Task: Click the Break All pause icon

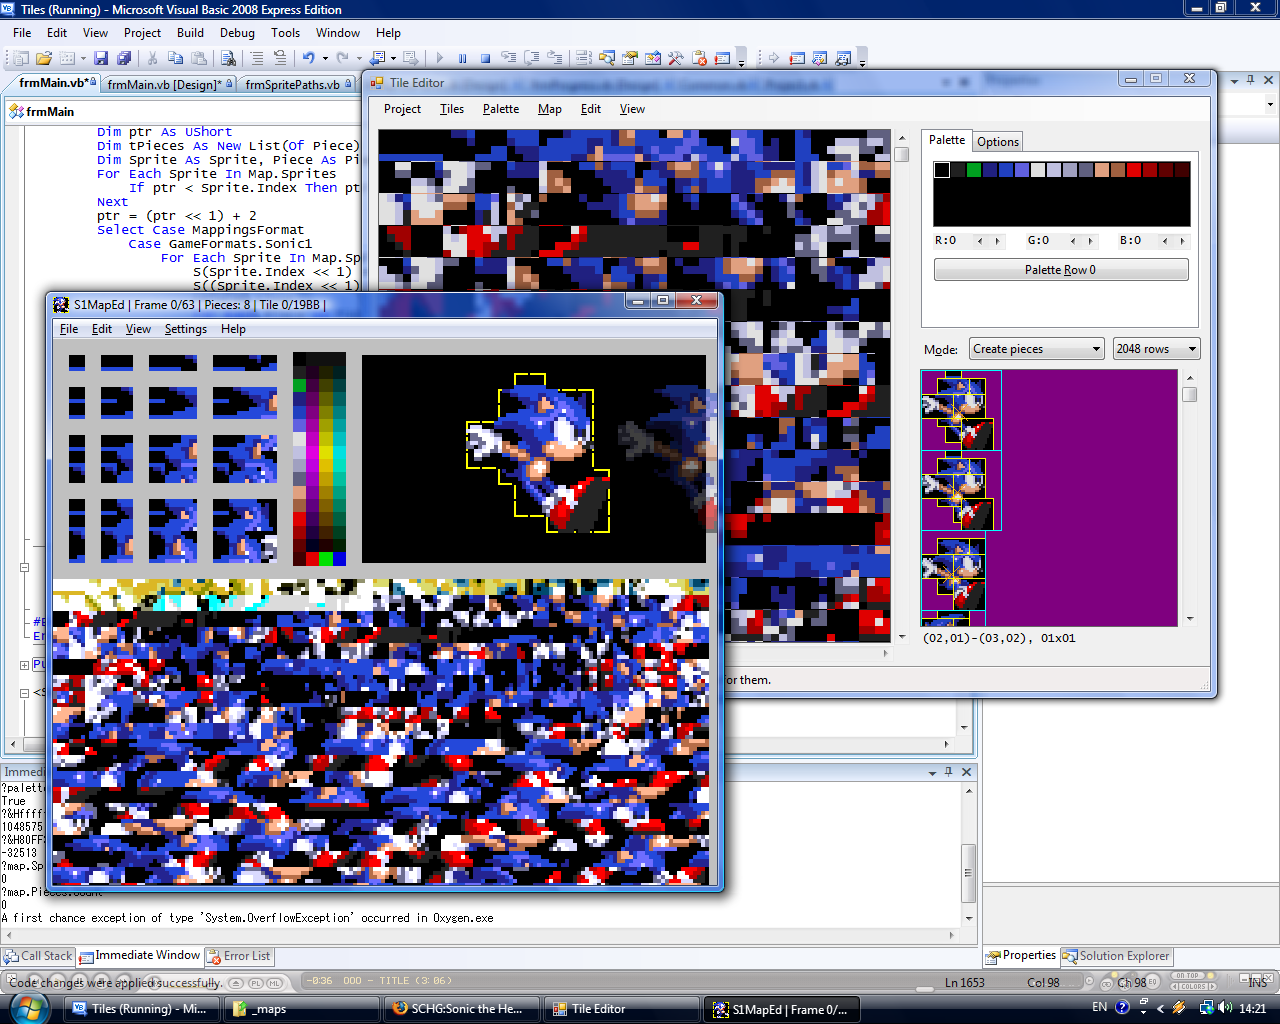Action: pos(462,58)
